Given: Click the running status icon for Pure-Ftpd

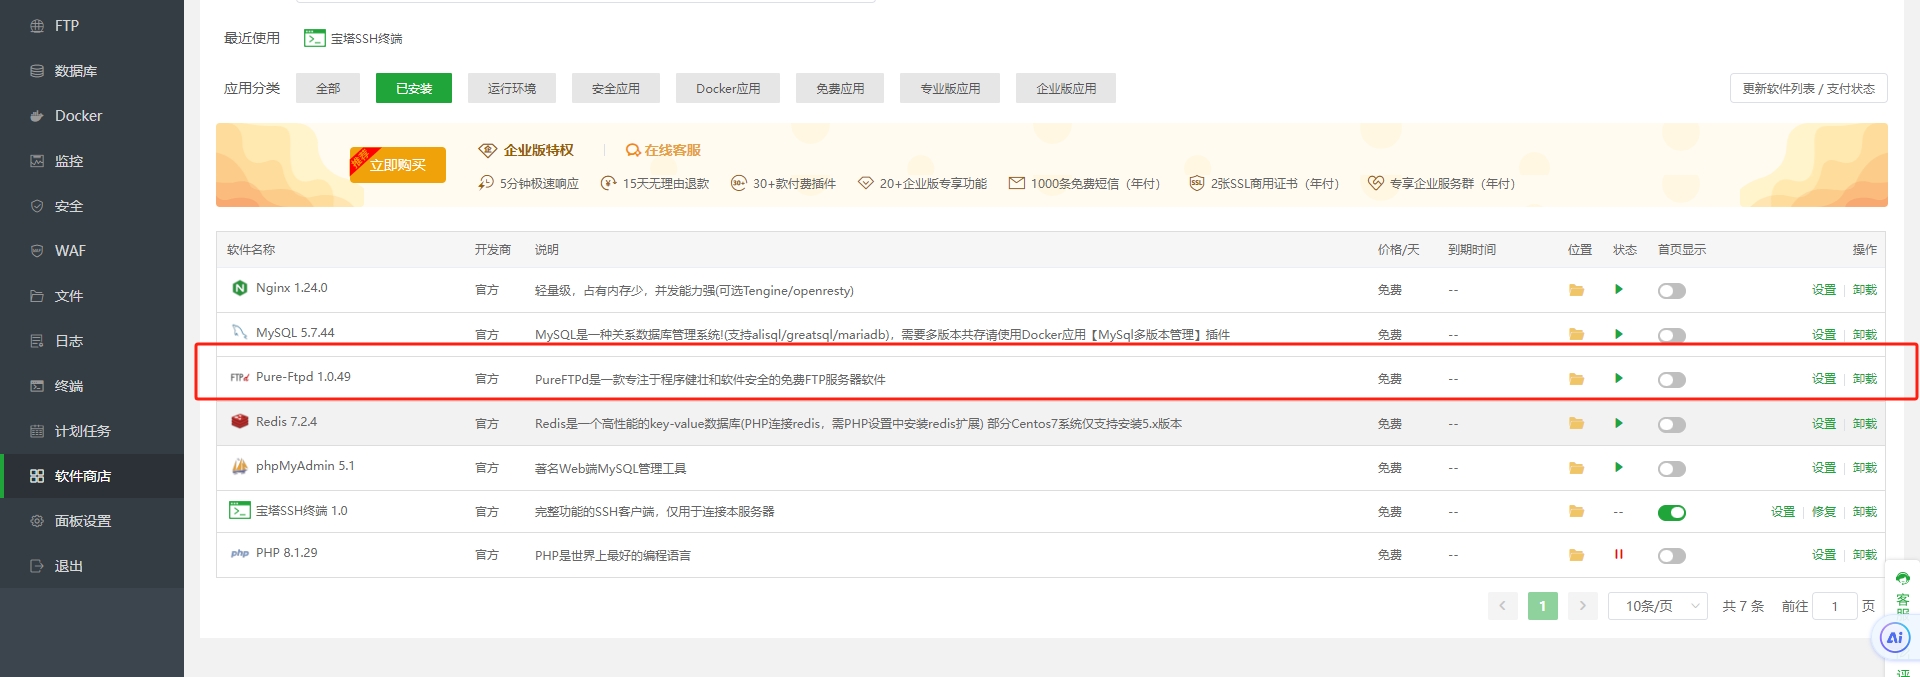Looking at the screenshot, I should click(x=1618, y=378).
